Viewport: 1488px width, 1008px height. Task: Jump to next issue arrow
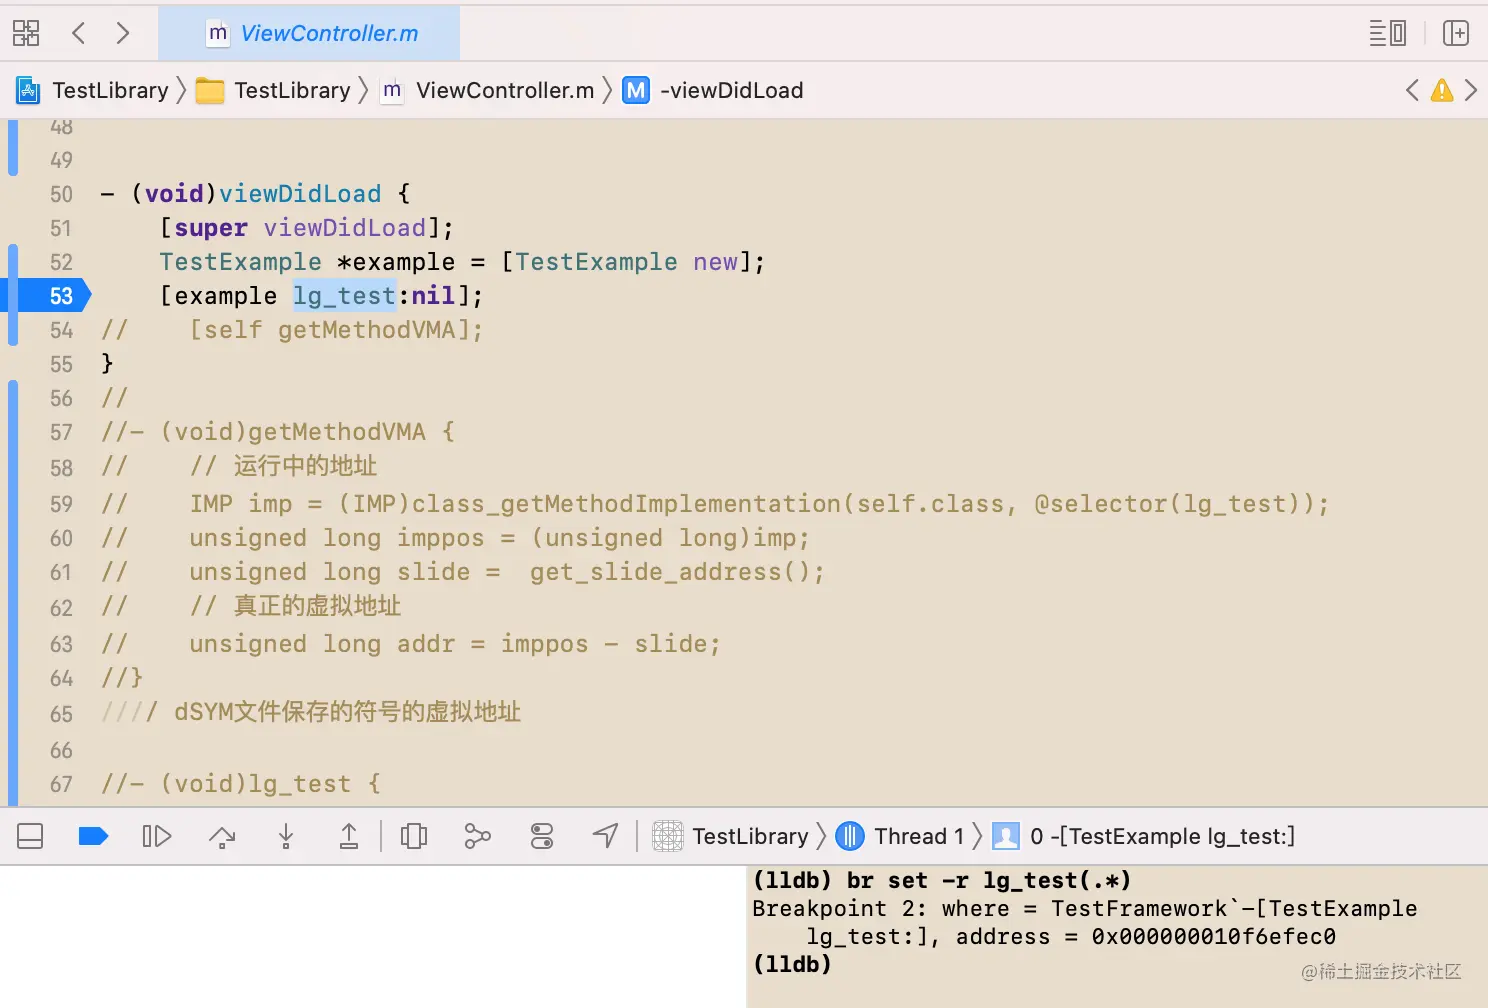(x=1471, y=90)
